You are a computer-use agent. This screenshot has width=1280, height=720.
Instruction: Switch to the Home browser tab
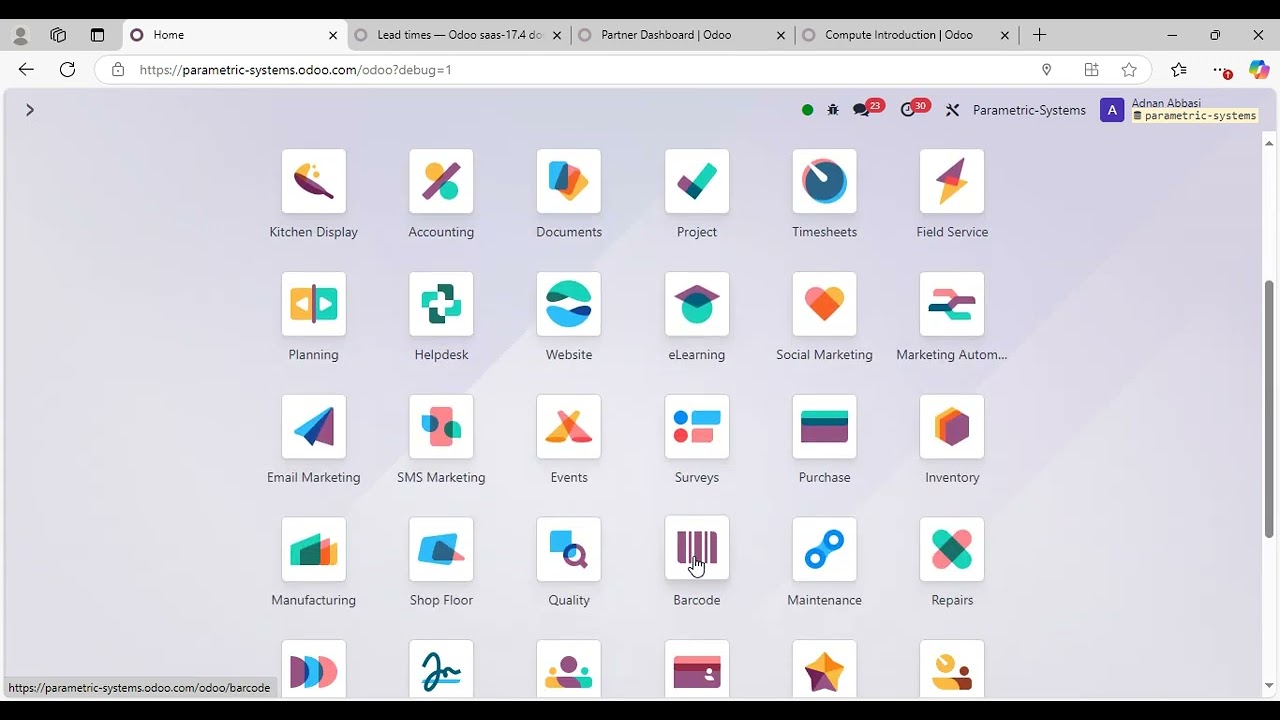point(234,35)
